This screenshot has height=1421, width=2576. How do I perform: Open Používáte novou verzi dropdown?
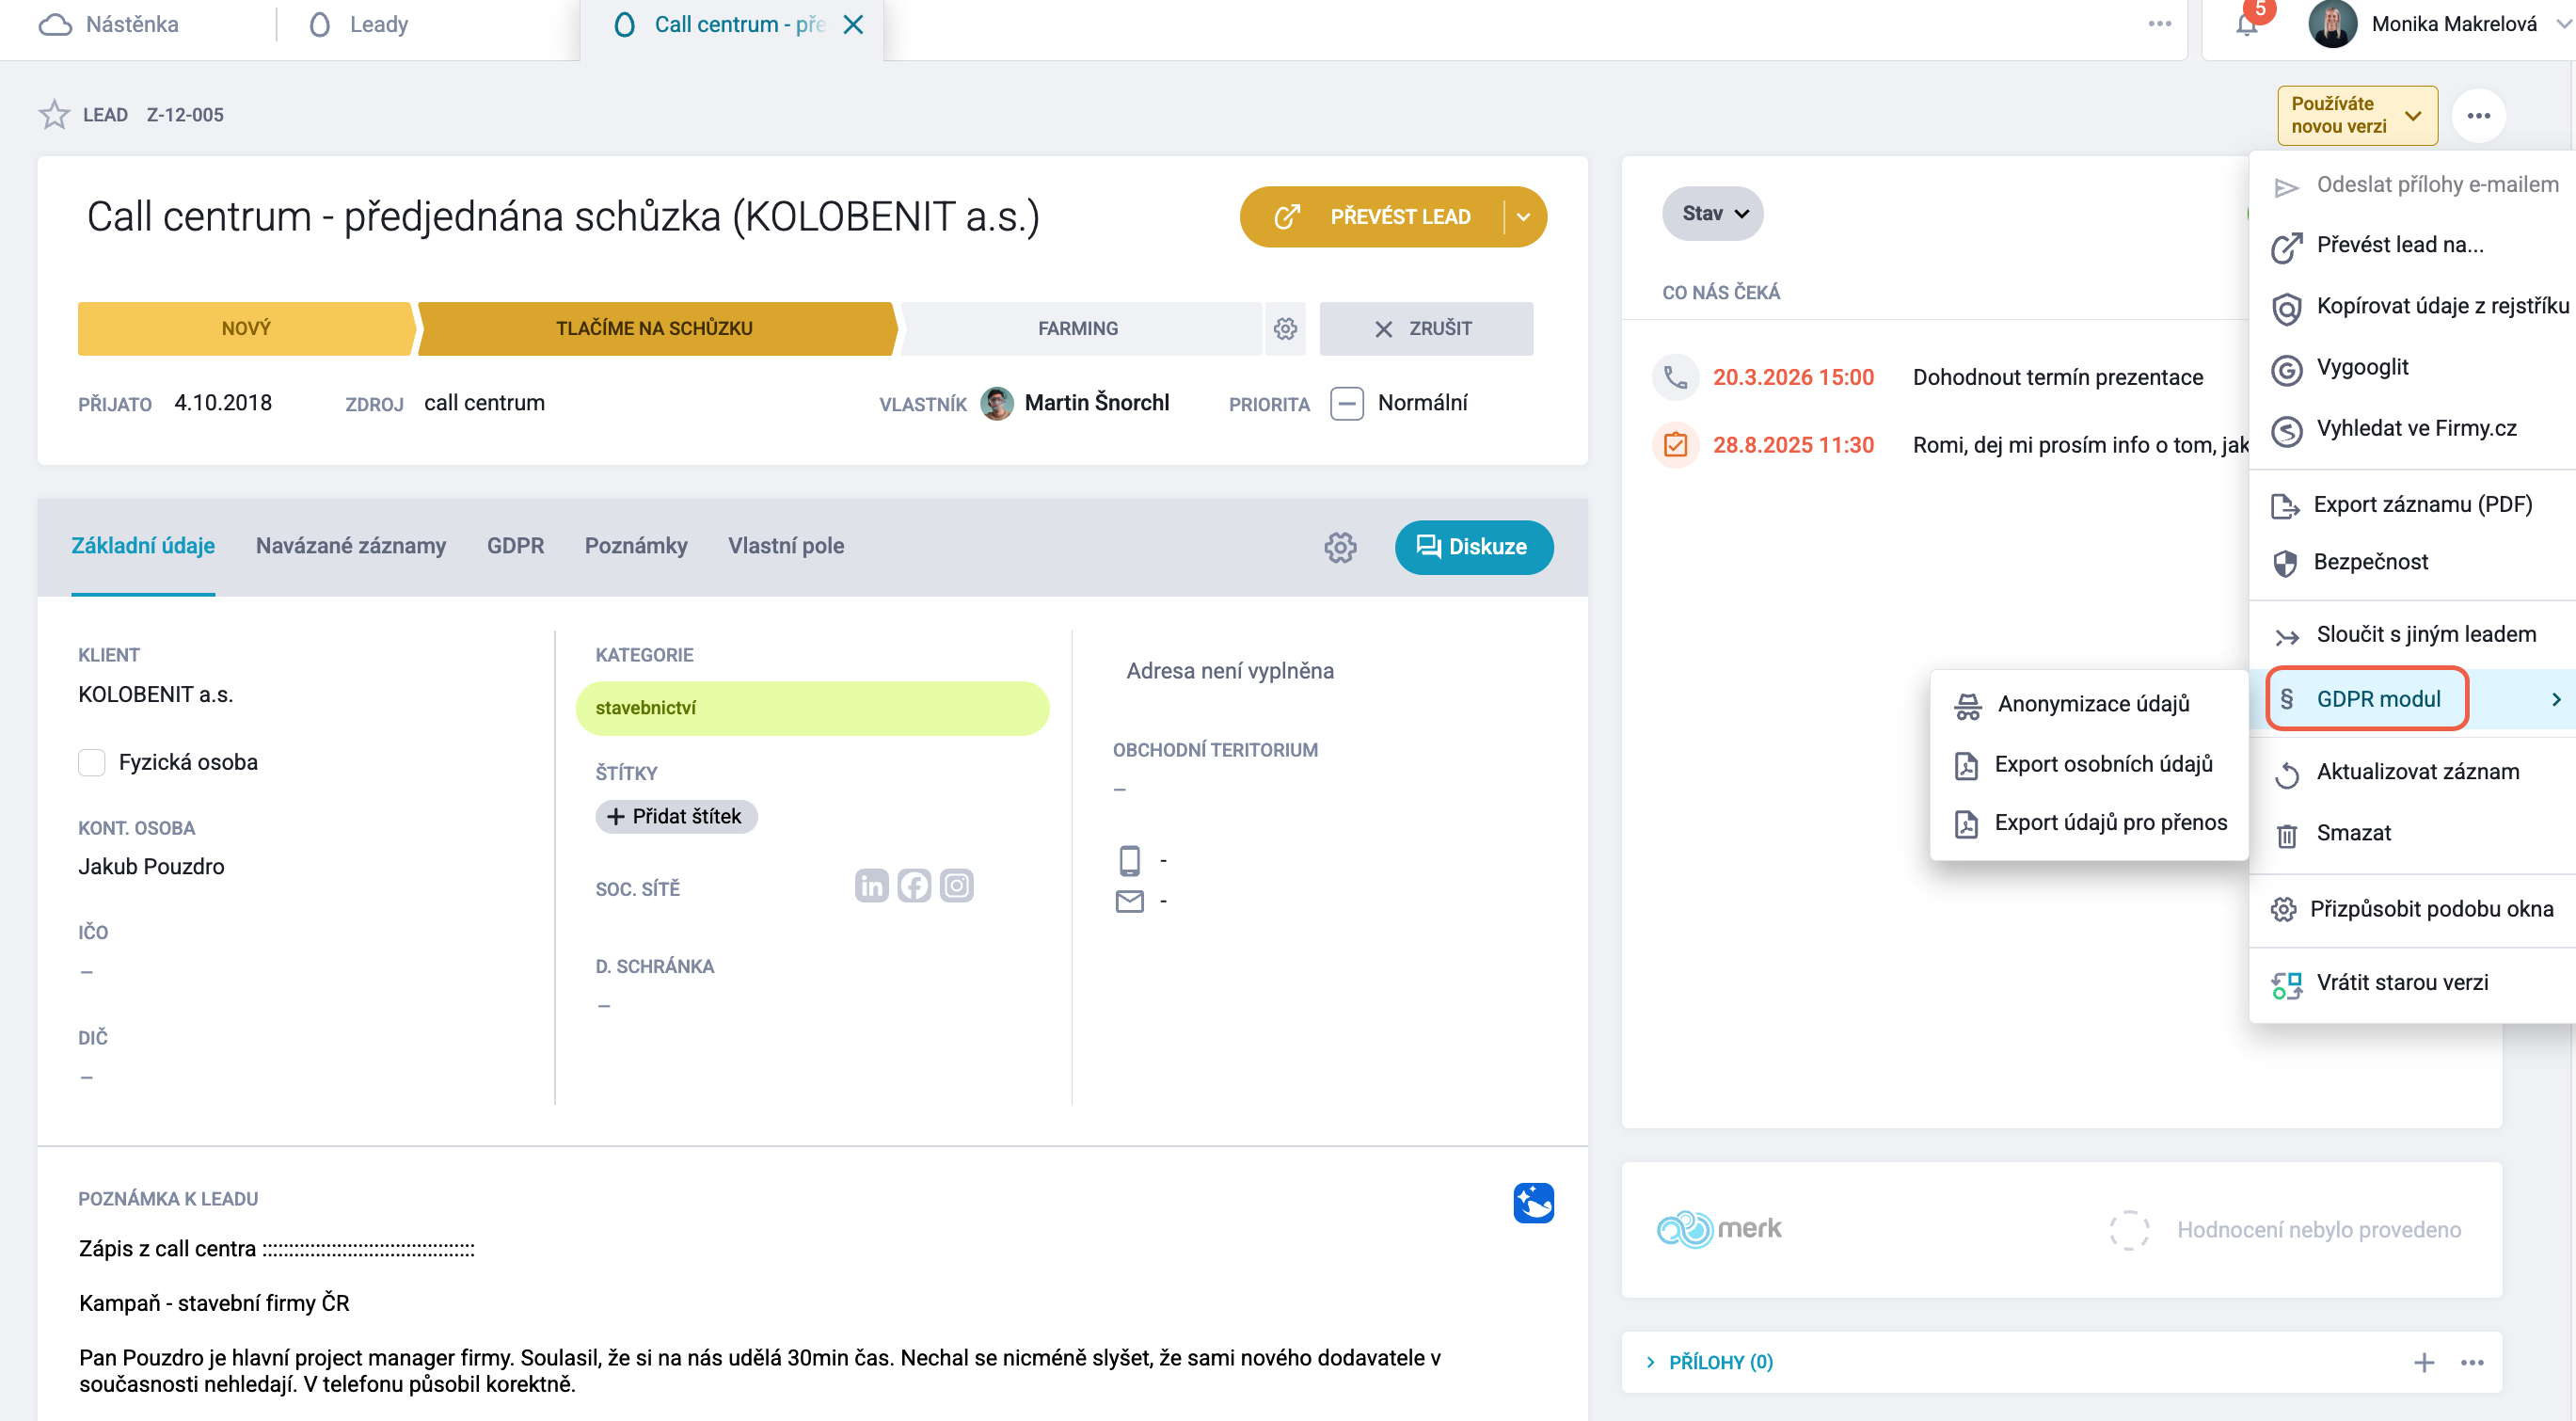pos(2357,115)
